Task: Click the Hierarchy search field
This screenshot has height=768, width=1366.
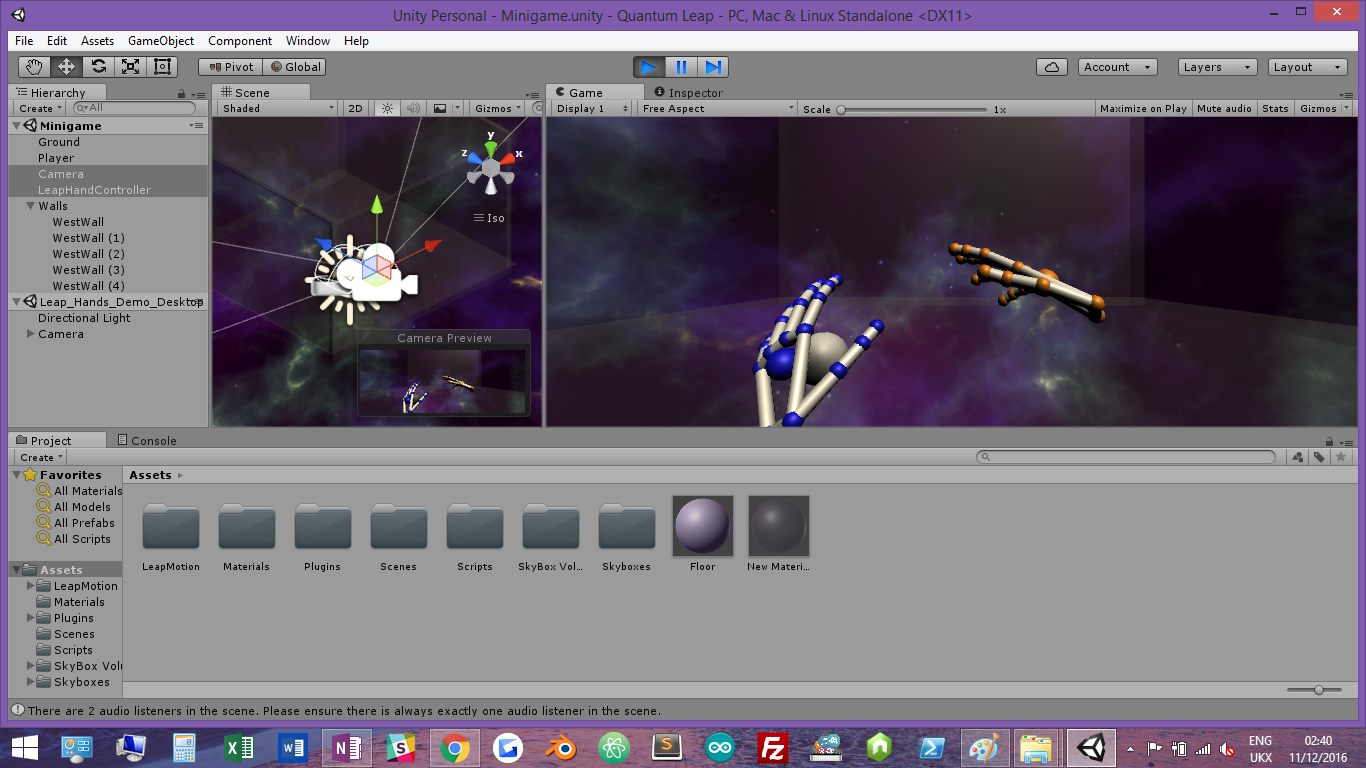Action: (x=134, y=108)
